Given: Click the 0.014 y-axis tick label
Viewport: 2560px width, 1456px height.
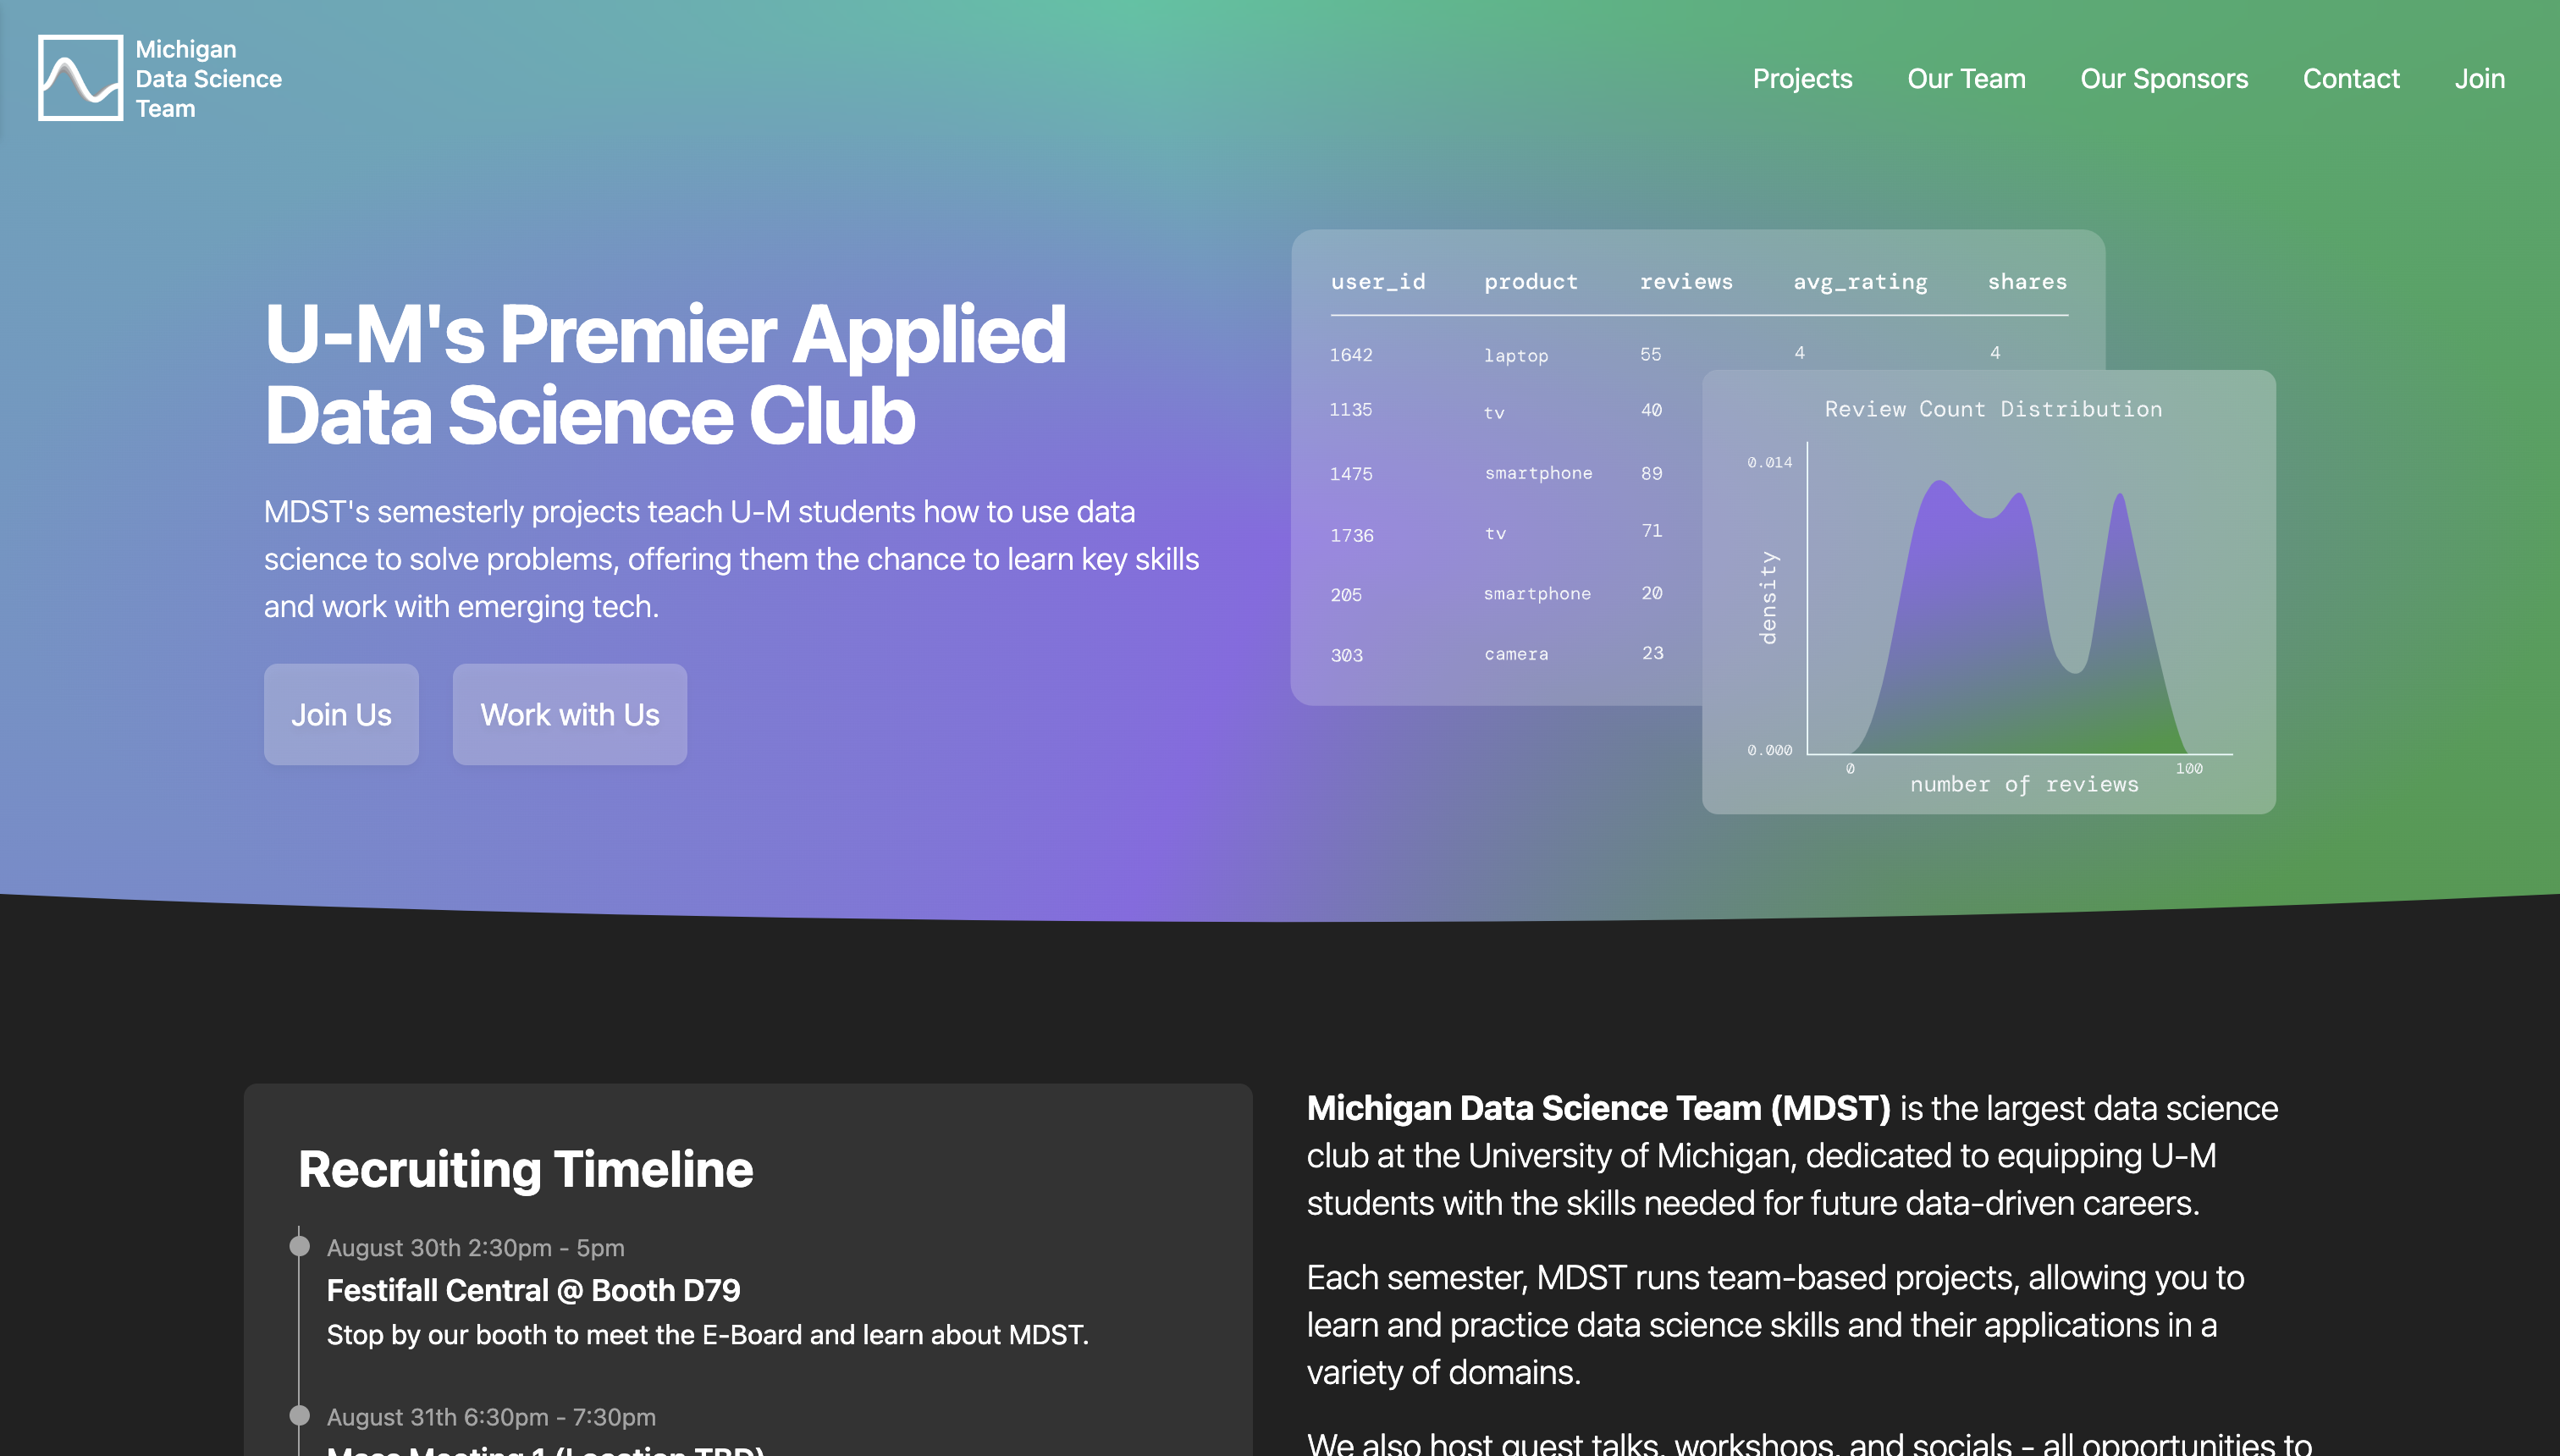Looking at the screenshot, I should (x=1769, y=462).
